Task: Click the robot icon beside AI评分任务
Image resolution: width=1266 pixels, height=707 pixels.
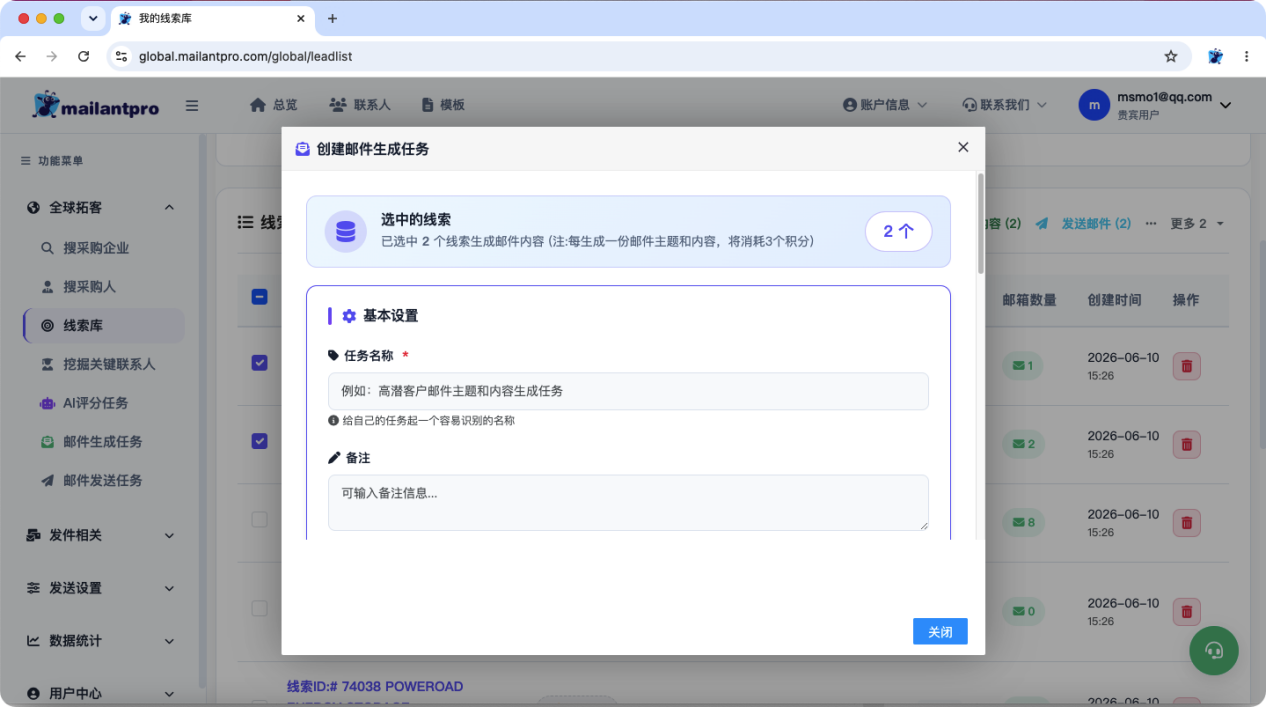Action: pos(47,403)
